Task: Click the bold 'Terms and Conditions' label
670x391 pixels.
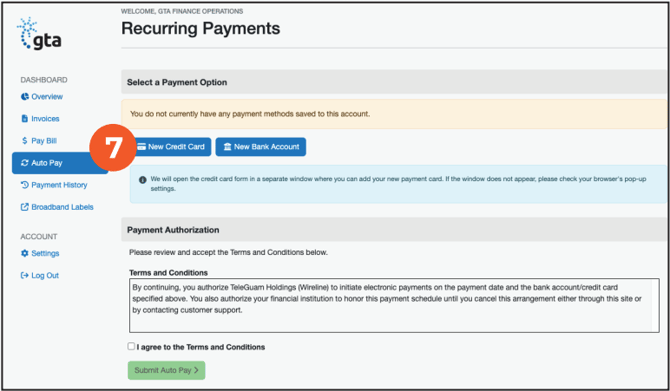Action: [x=168, y=272]
